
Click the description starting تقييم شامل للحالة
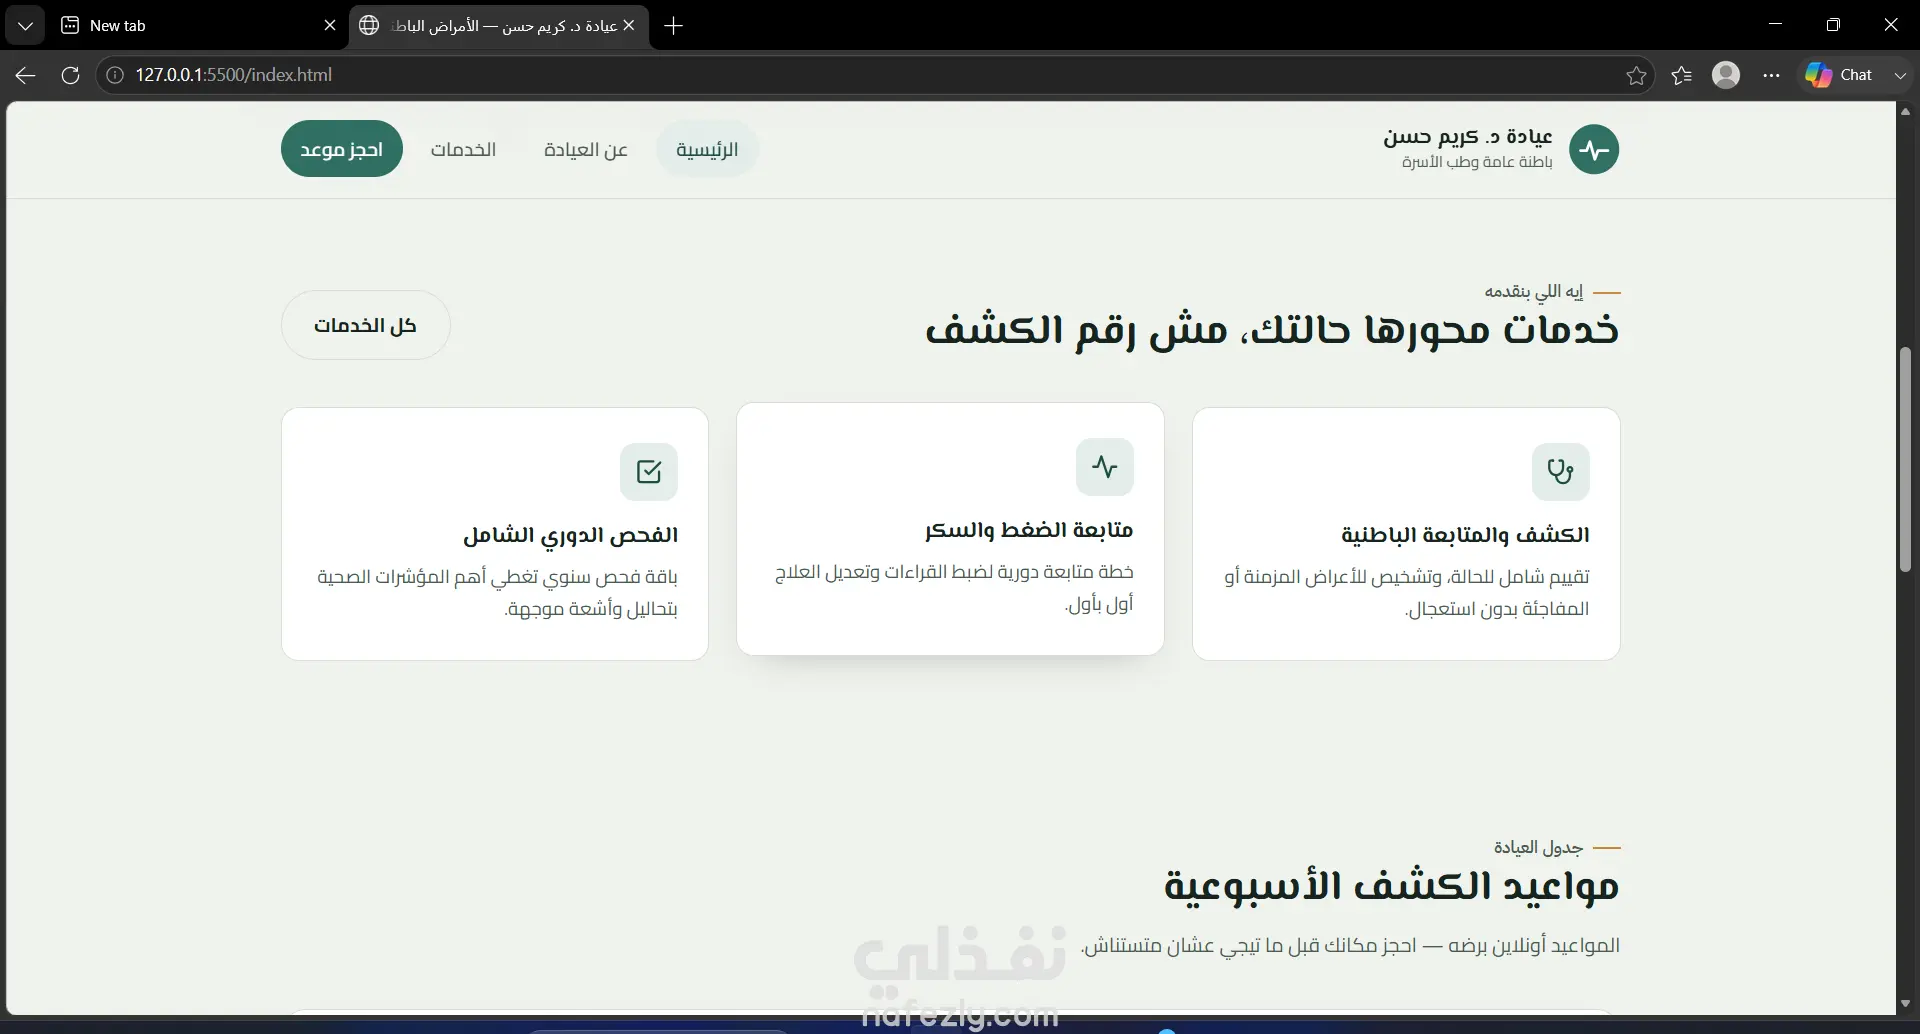(x=1407, y=592)
